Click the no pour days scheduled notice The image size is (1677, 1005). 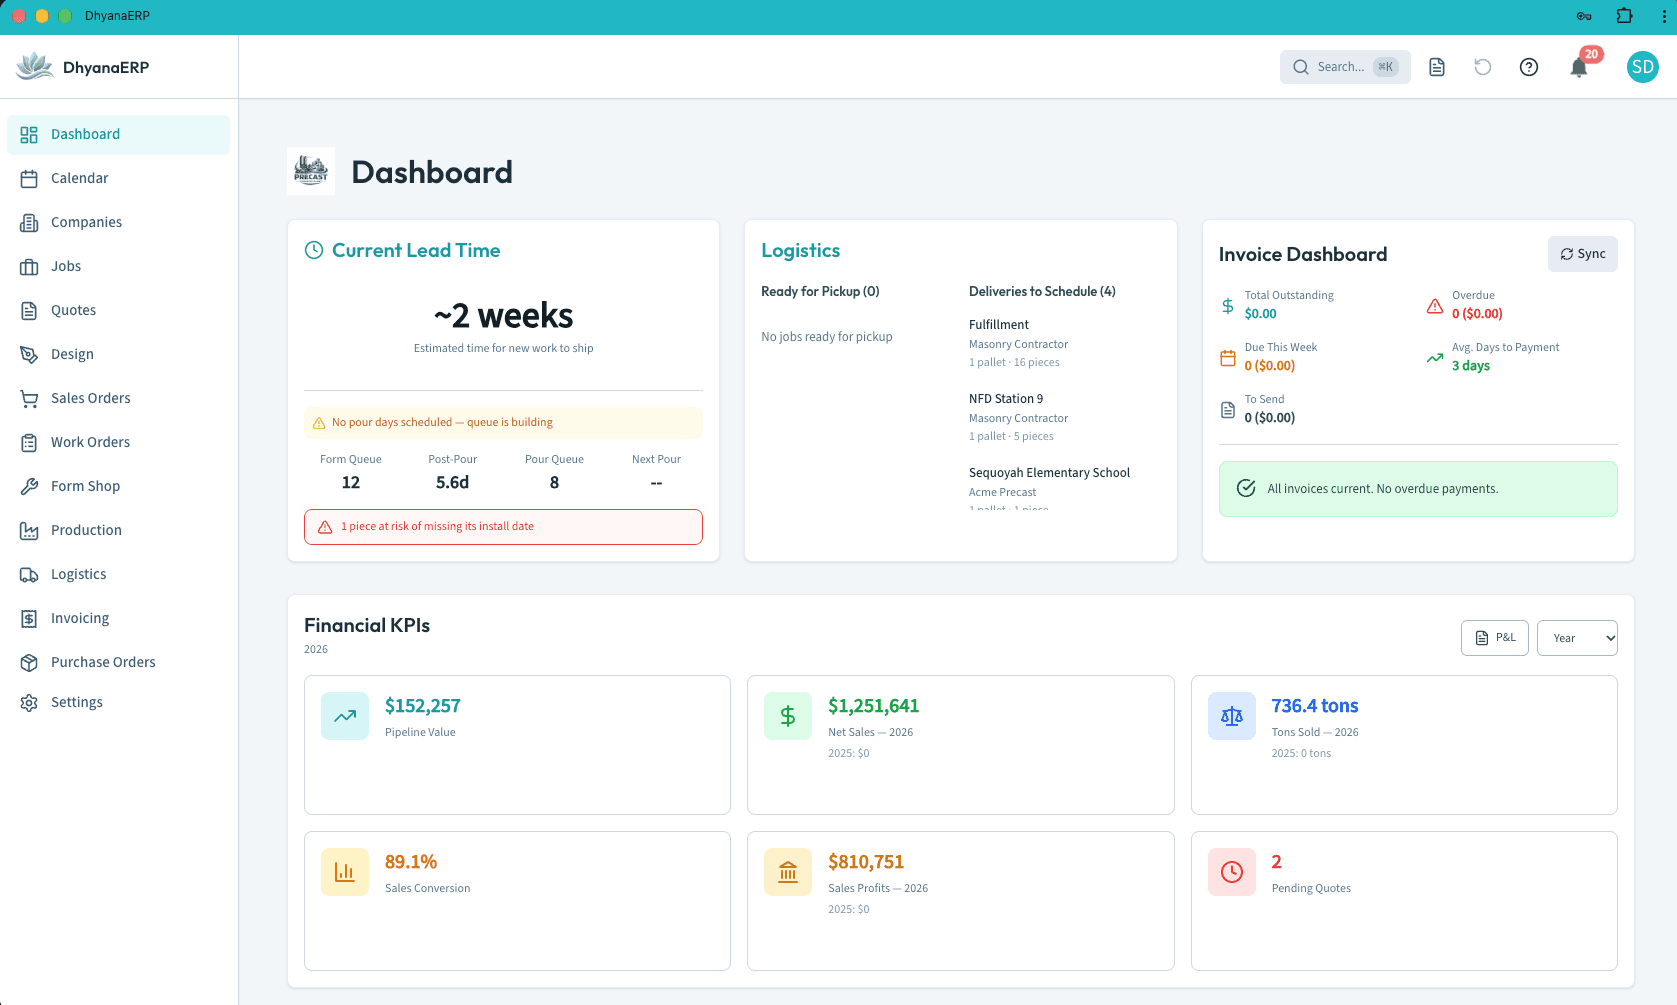tap(503, 423)
